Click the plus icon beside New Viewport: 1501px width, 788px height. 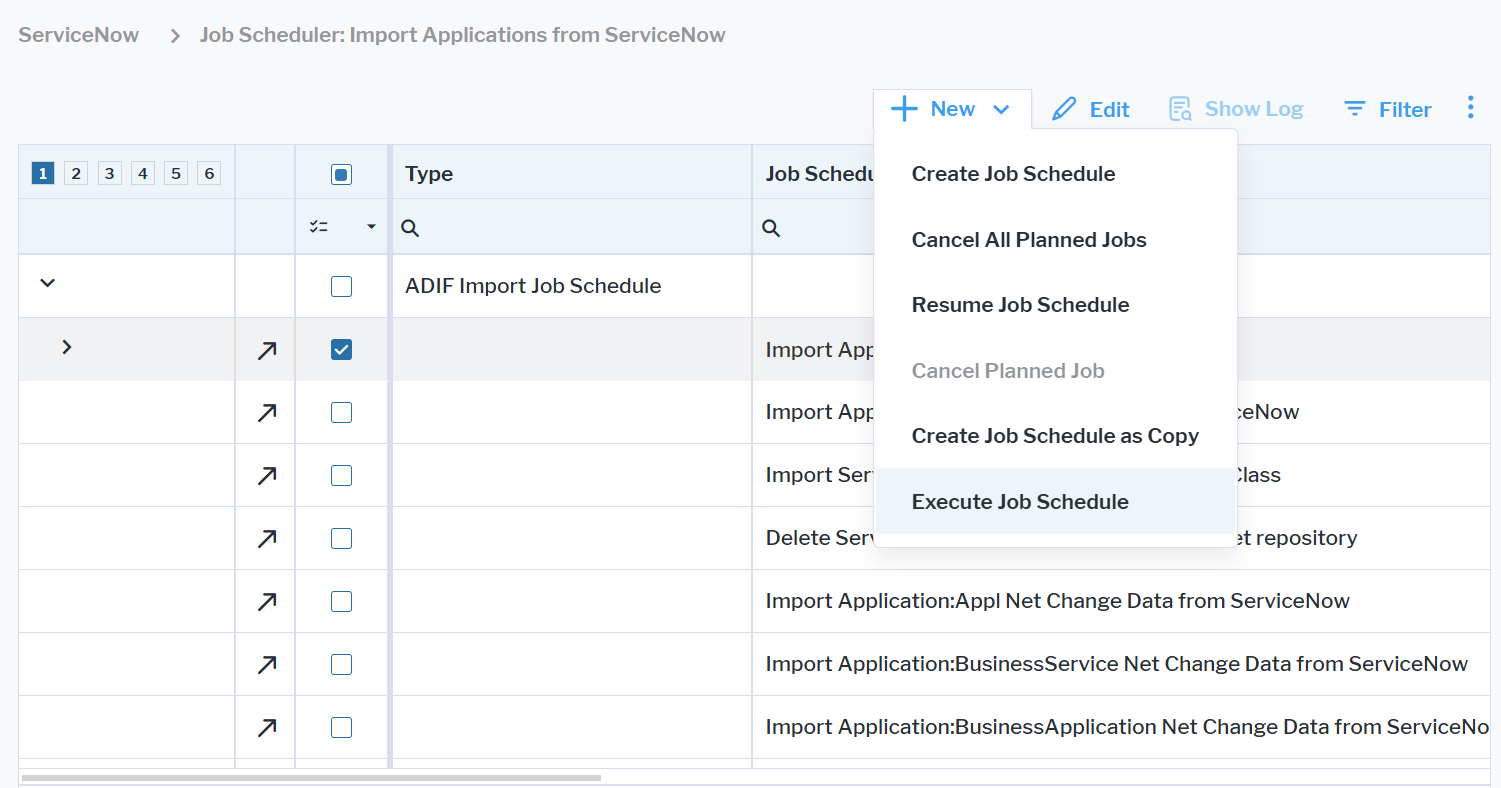(x=904, y=109)
